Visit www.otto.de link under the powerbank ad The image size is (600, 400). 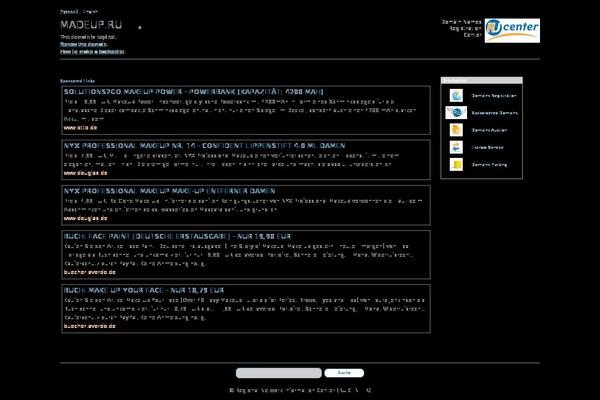(80, 128)
